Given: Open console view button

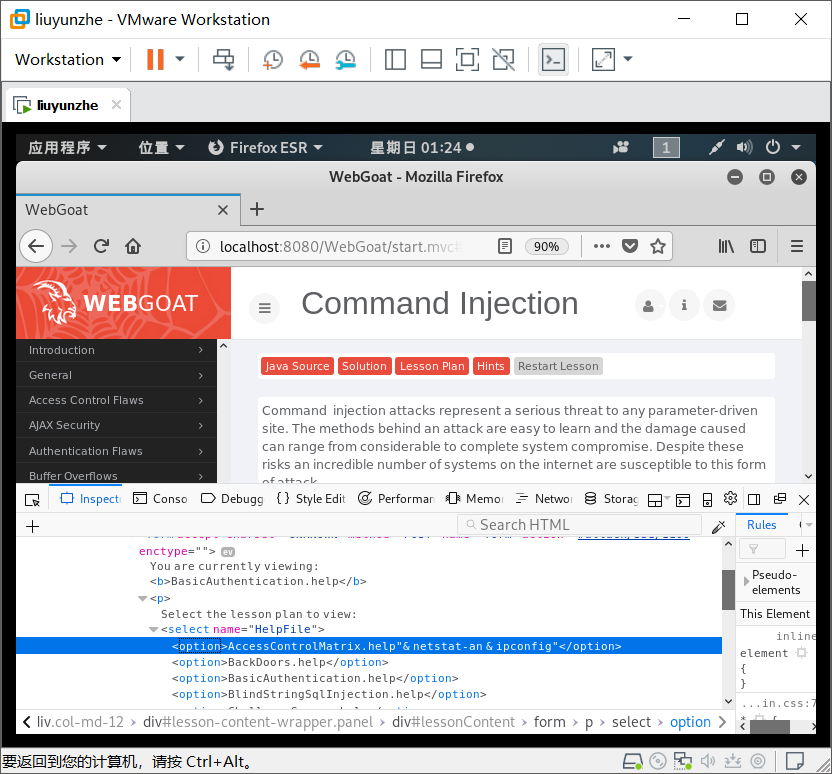Looking at the screenshot, I should tap(553, 59).
